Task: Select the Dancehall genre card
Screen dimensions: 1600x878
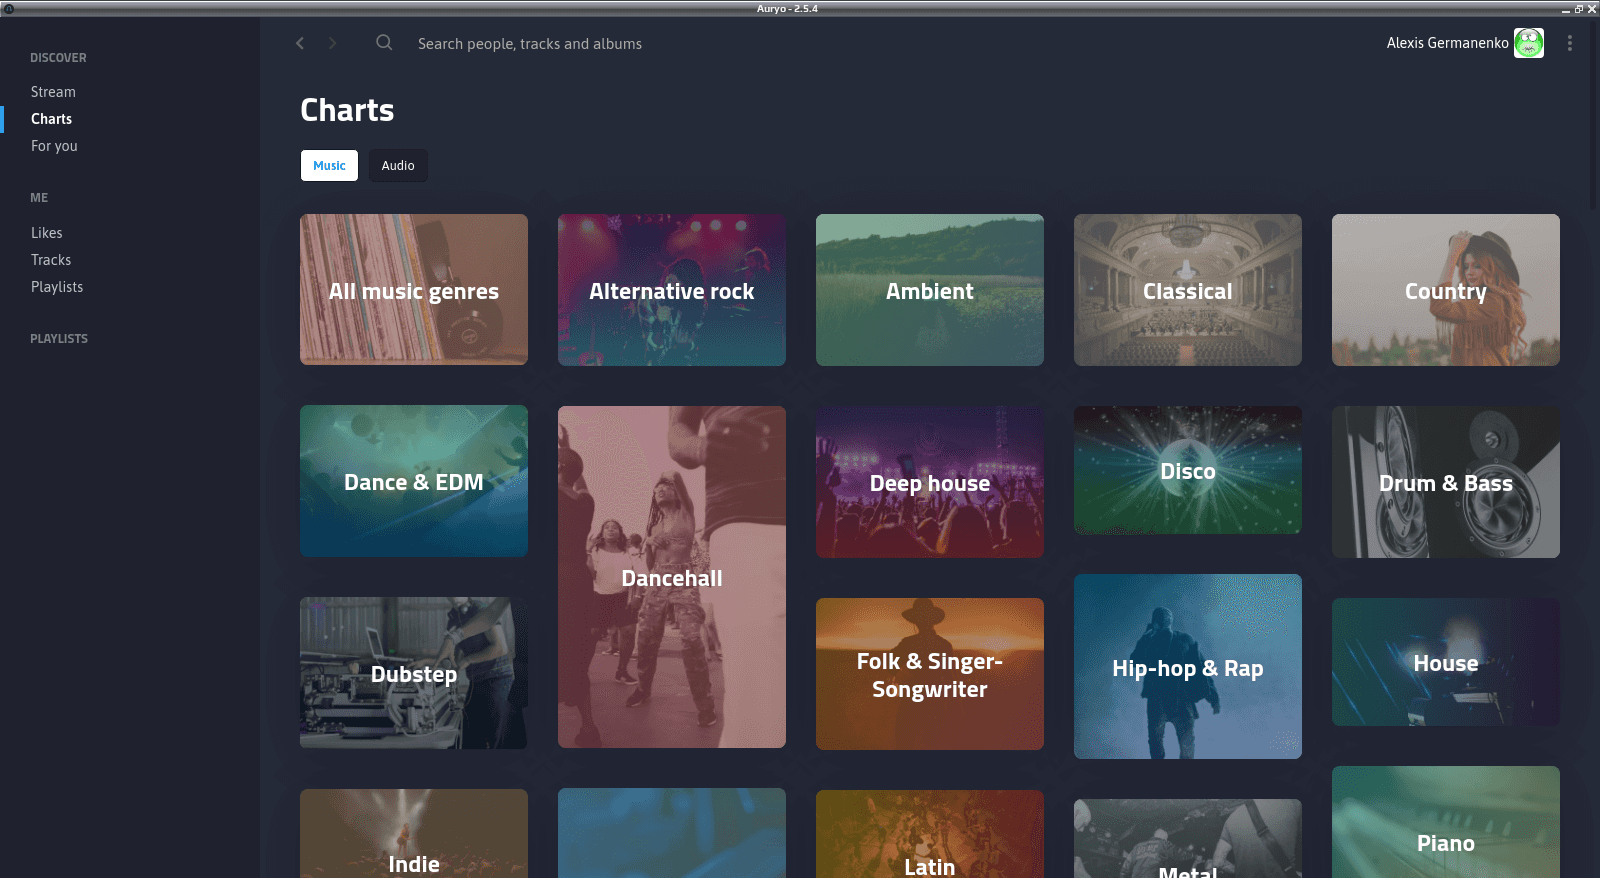Action: tap(672, 577)
